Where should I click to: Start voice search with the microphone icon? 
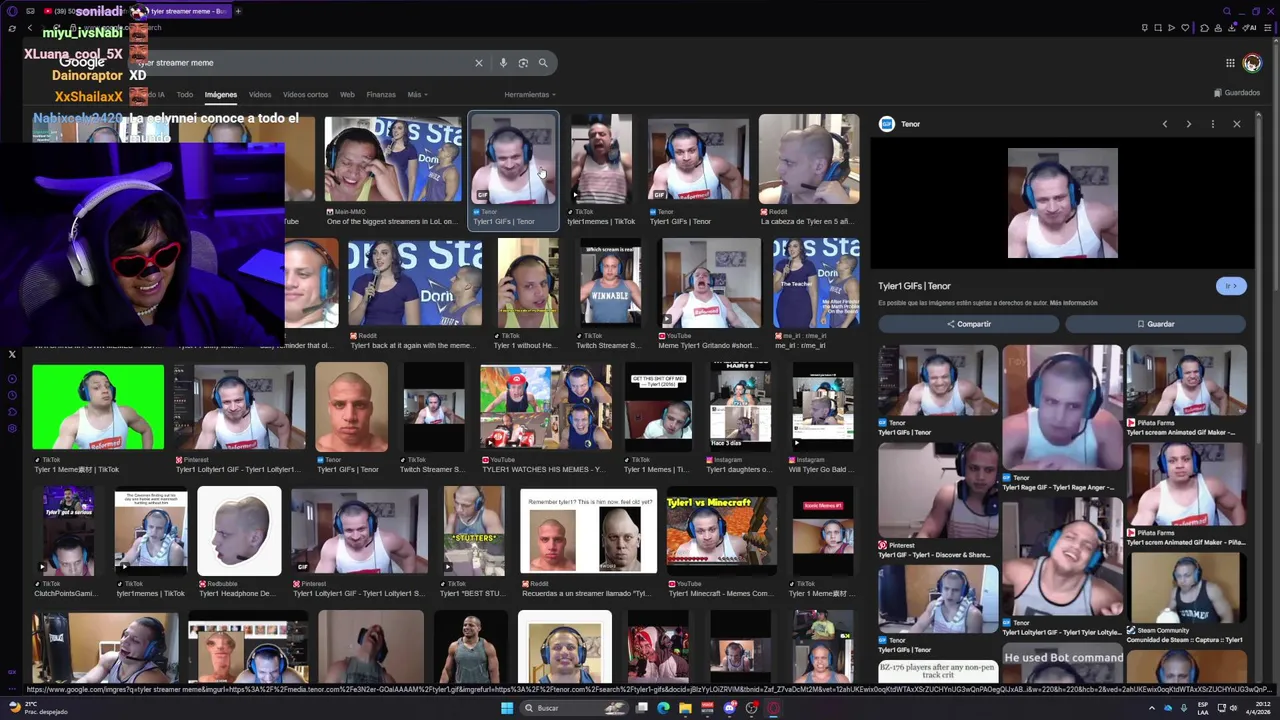coord(503,63)
